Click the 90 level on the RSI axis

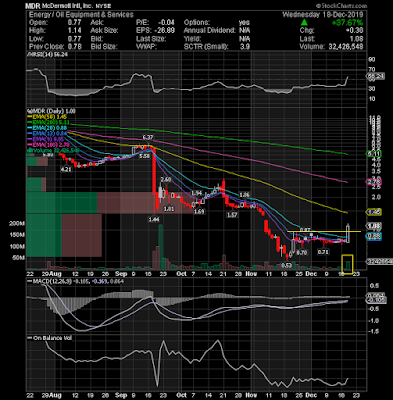click(372, 59)
